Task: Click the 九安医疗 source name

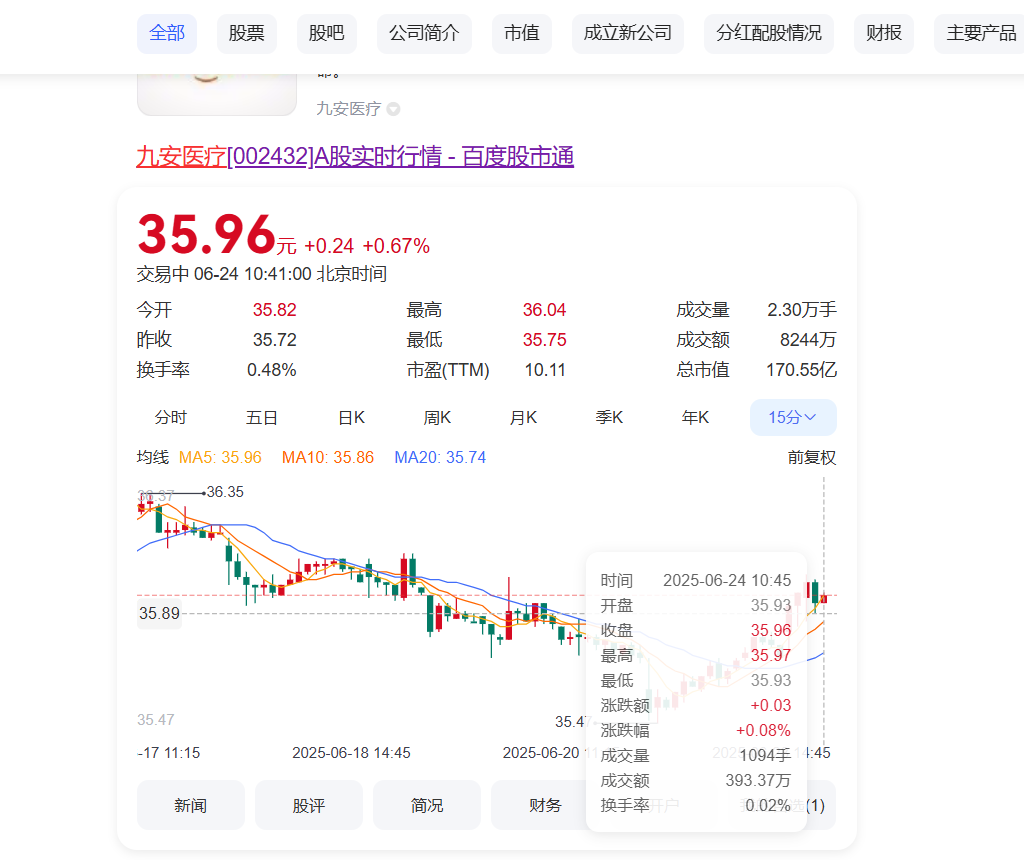Action: (x=348, y=109)
